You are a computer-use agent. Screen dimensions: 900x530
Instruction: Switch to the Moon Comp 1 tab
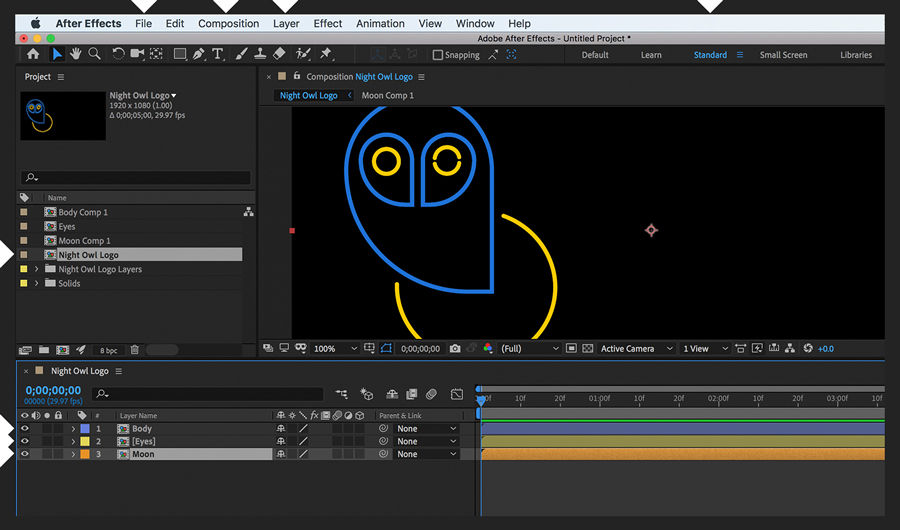[387, 96]
